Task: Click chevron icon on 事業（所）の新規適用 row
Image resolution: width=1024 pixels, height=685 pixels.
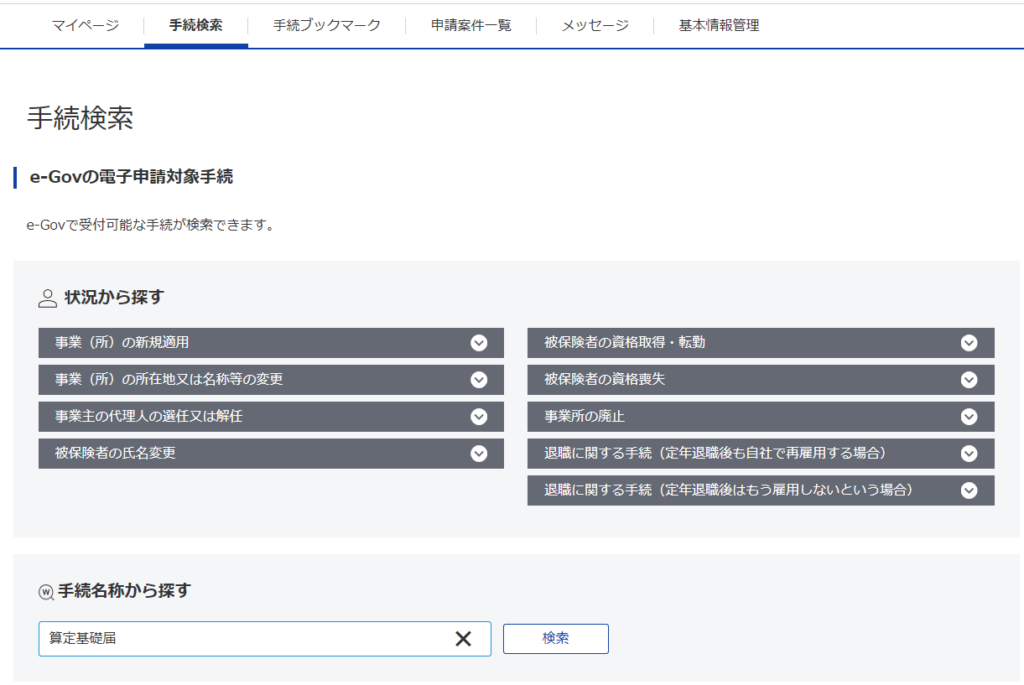Action: [x=479, y=343]
